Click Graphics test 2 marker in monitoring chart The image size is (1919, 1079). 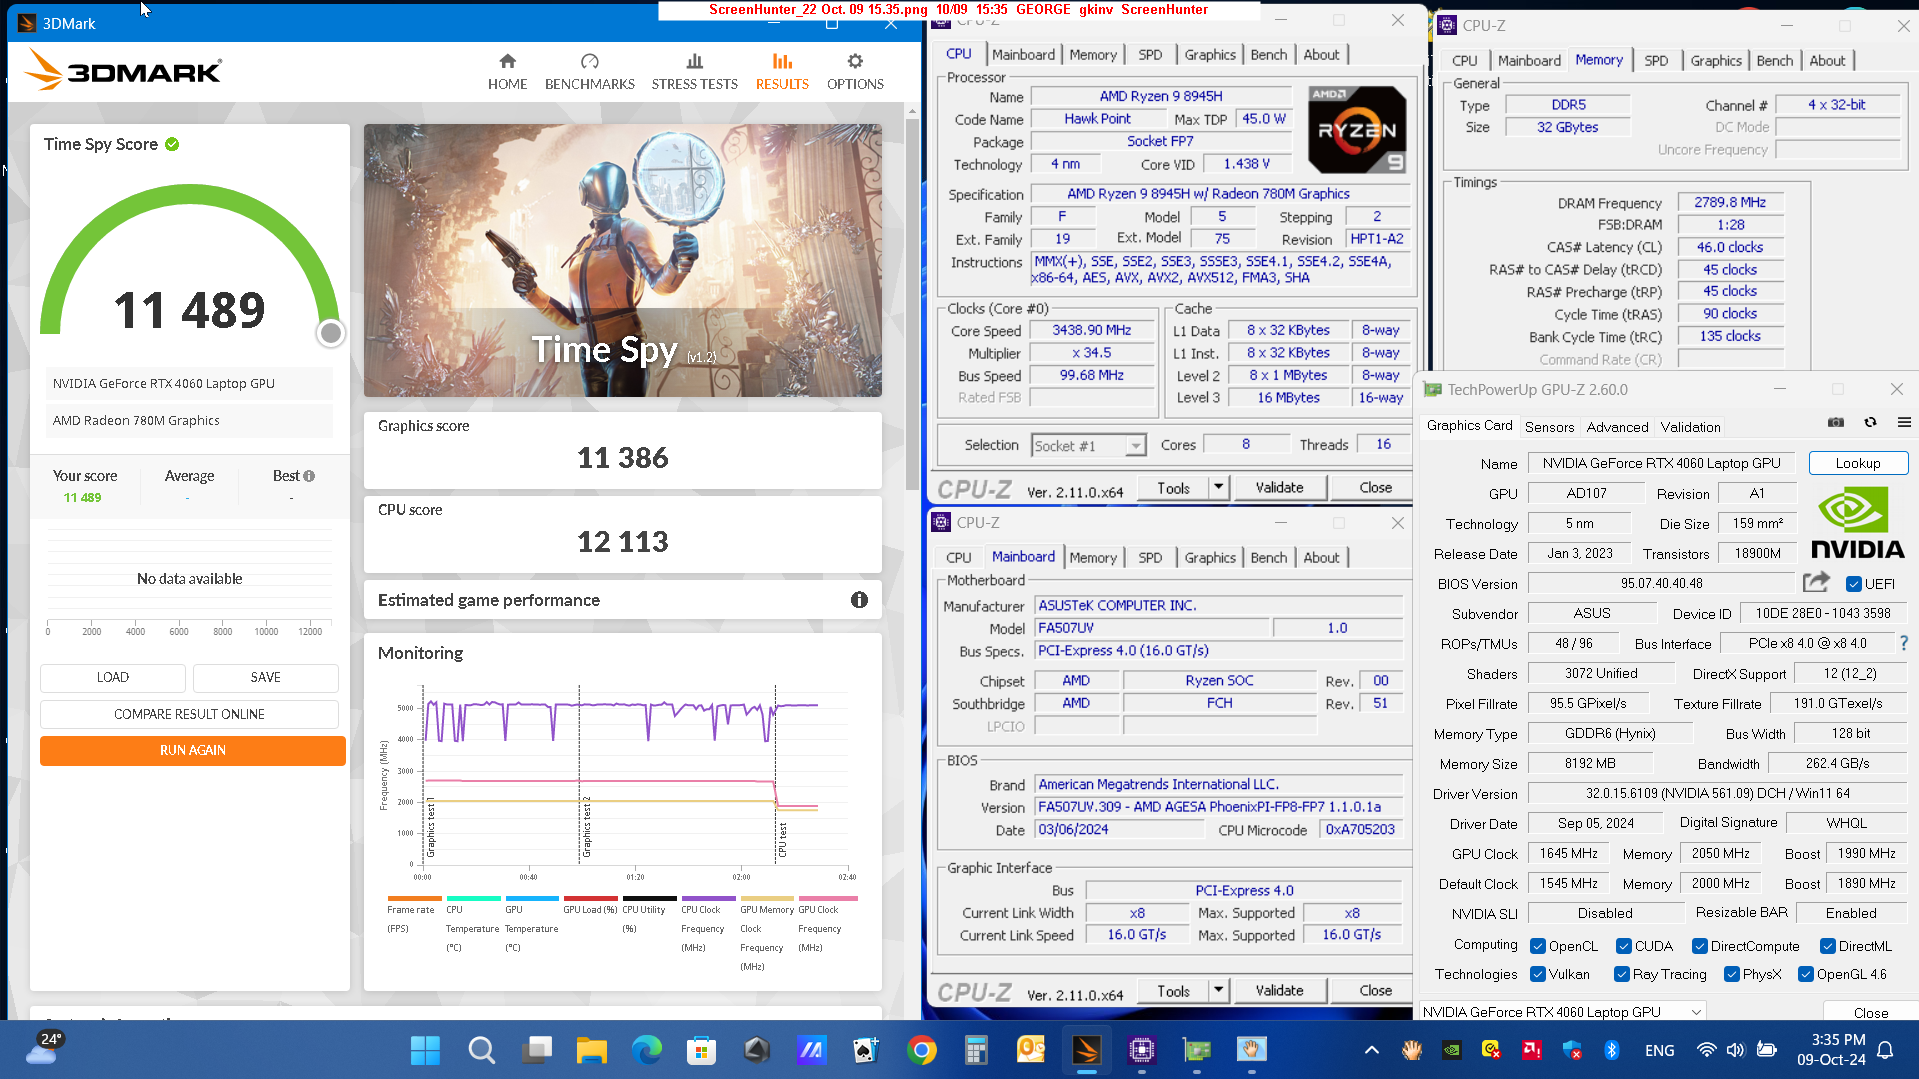click(x=586, y=827)
